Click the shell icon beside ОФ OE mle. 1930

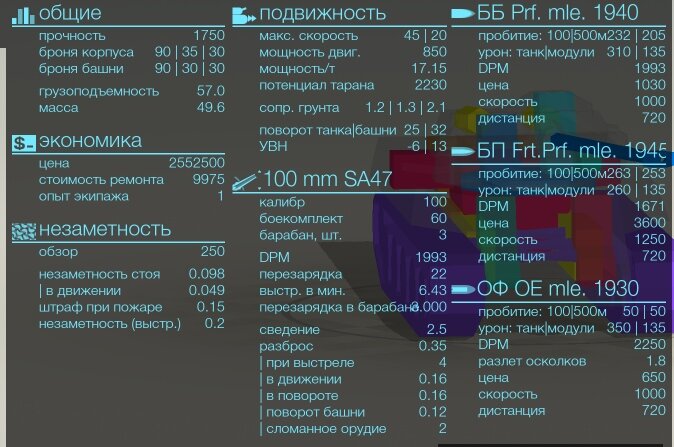click(x=463, y=290)
